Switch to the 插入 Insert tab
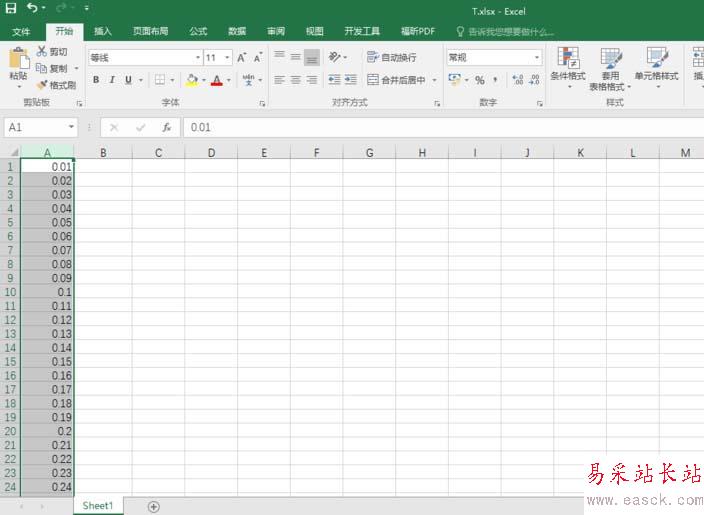Image resolution: width=704 pixels, height=515 pixels. click(103, 31)
